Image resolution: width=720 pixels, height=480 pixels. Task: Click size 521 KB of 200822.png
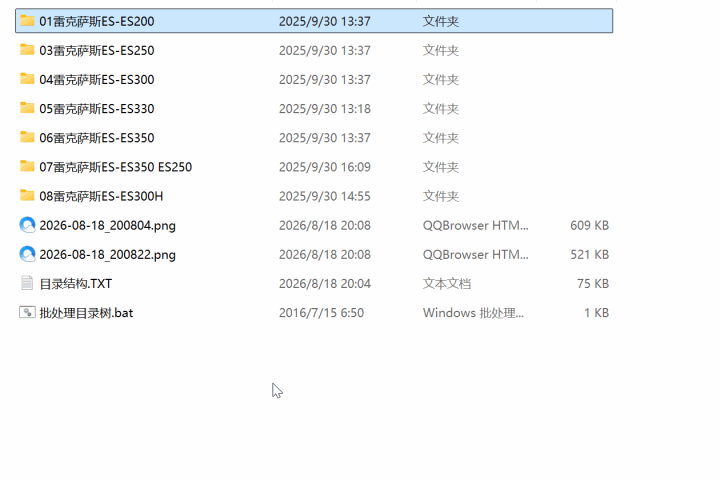tap(590, 254)
